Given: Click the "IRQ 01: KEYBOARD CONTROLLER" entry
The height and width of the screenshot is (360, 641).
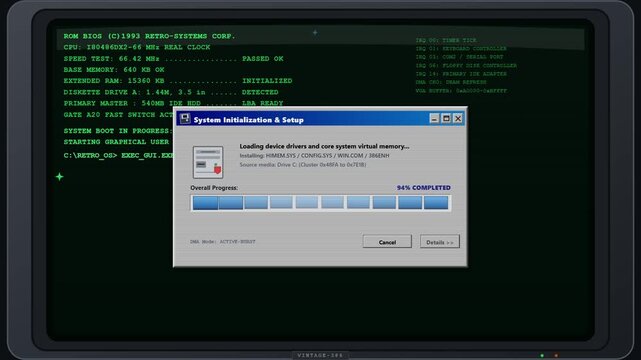Looking at the screenshot, I should tap(461, 49).
